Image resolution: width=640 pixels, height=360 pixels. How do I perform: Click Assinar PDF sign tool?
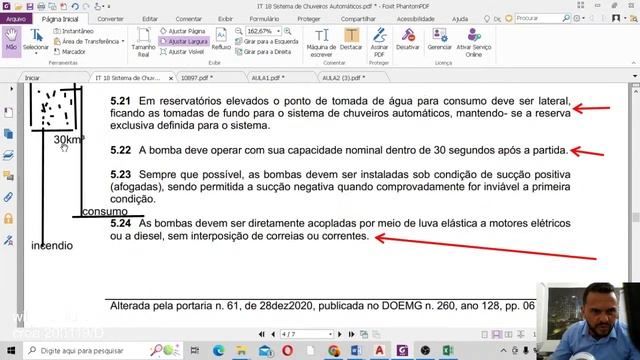pos(379,42)
